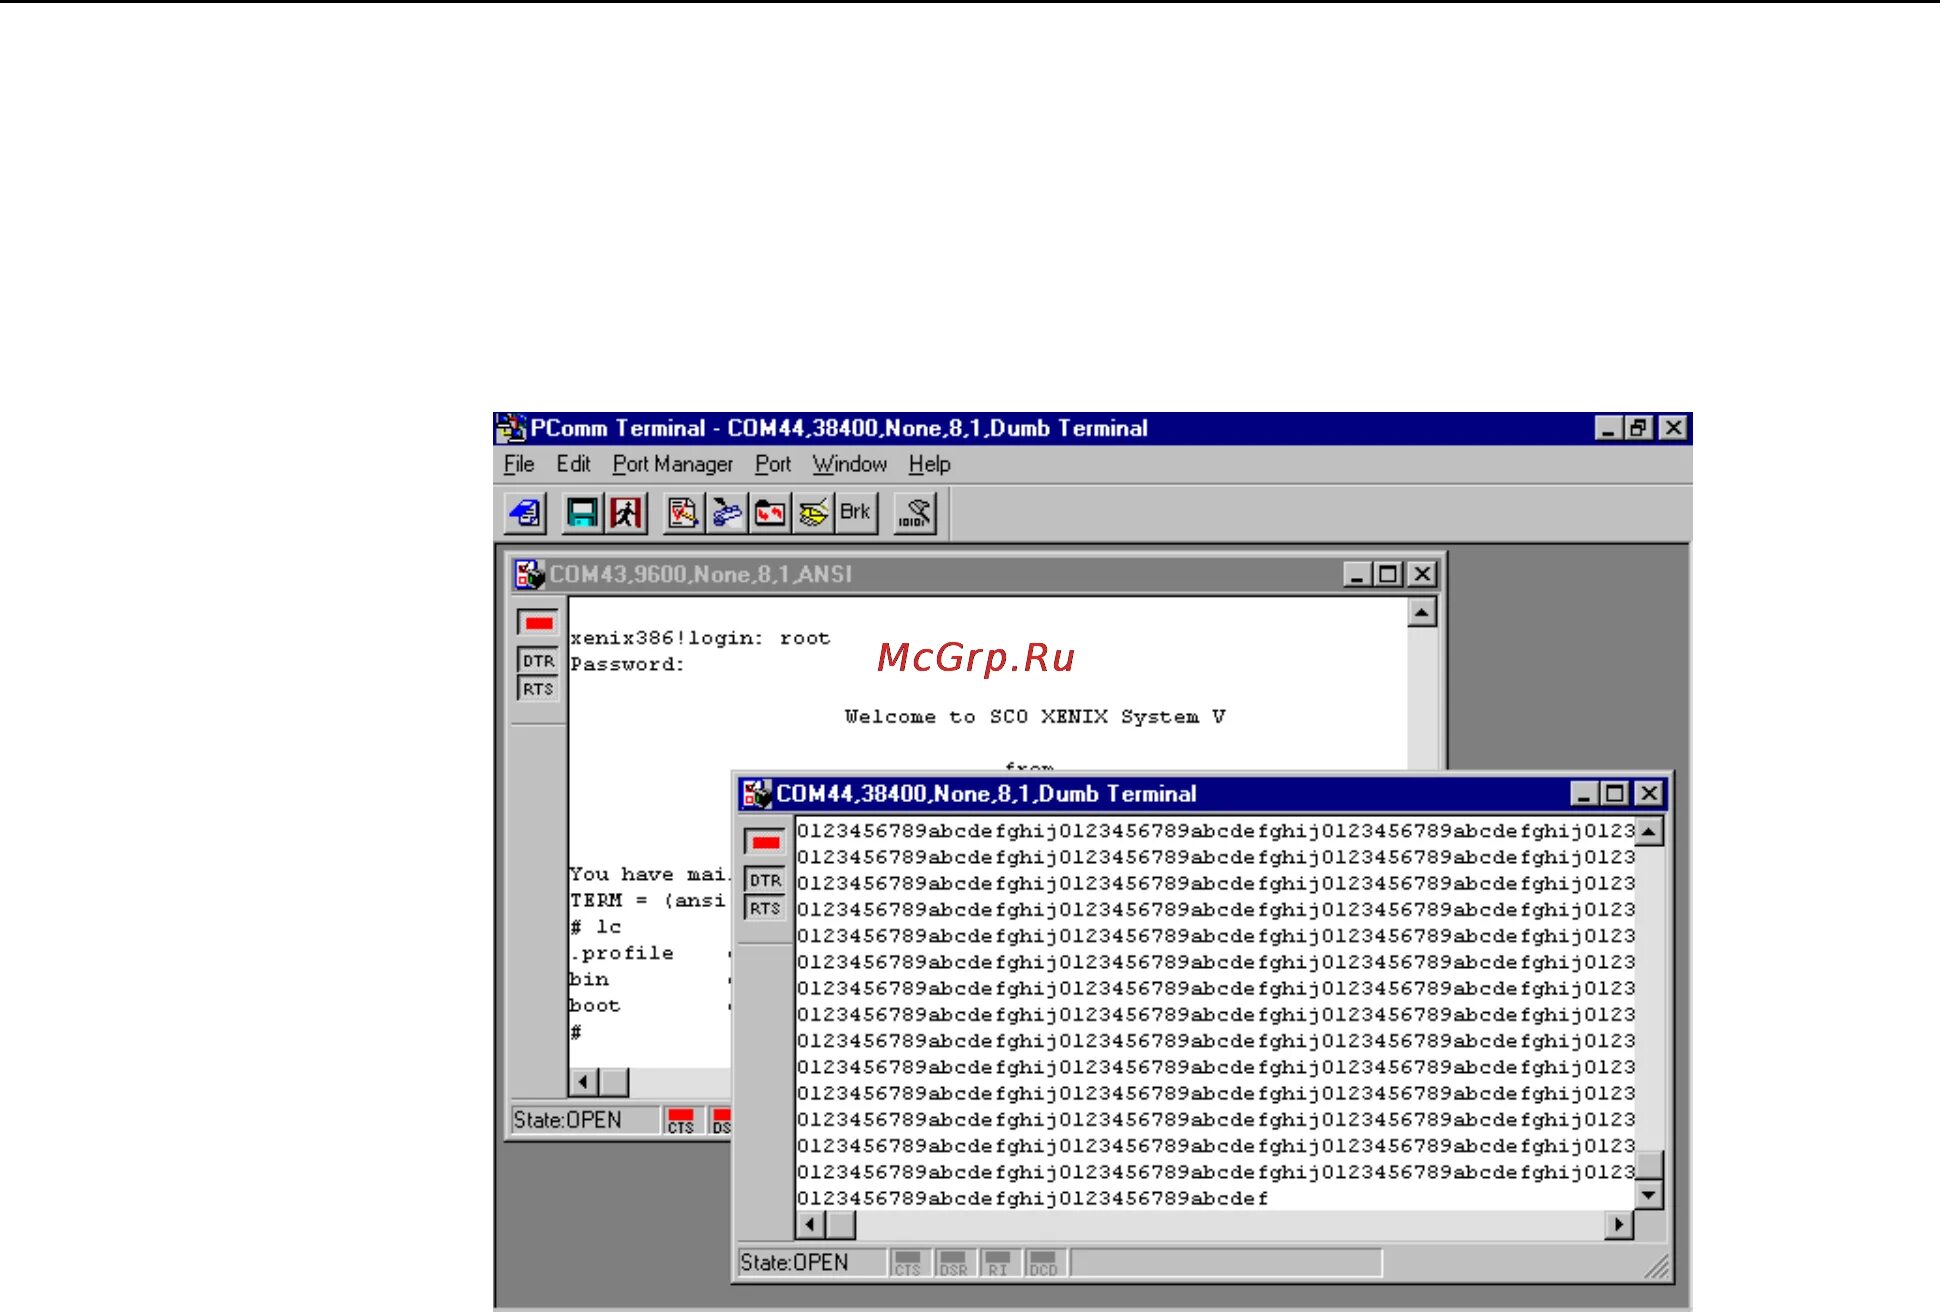Click the boot entry in COM43 terminal

[x=595, y=1005]
